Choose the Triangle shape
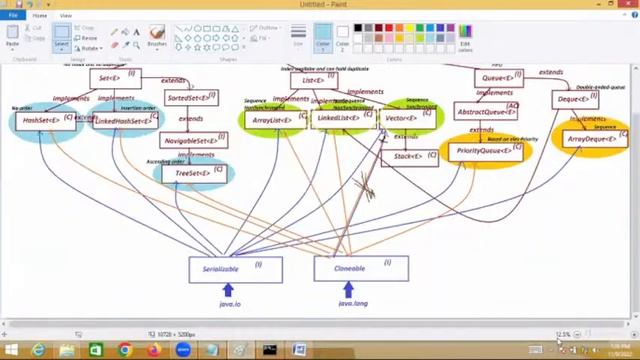 (235, 29)
